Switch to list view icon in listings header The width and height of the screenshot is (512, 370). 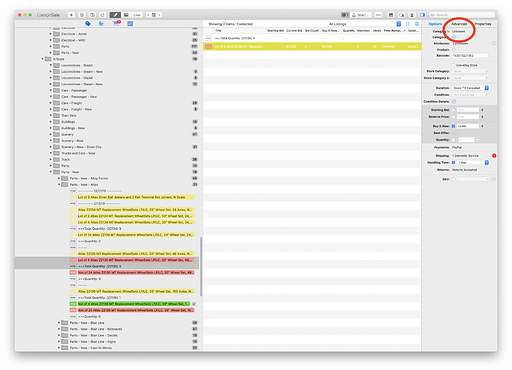pyautogui.click(x=417, y=24)
